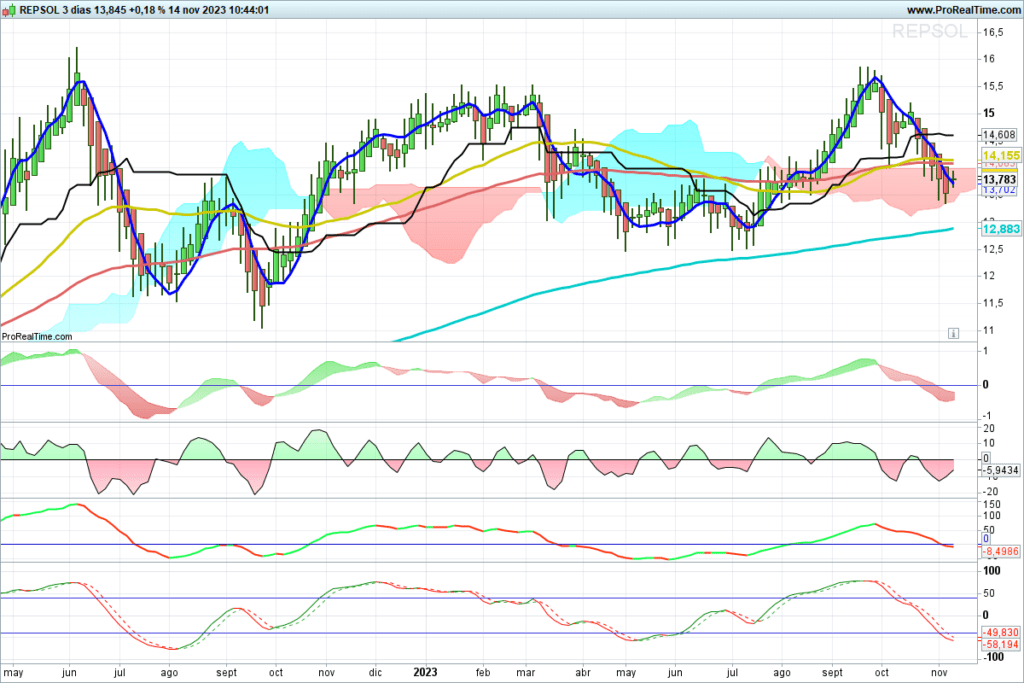Open the www.ProRealTime.com link
This screenshot has height=683, width=1024.
pyautogui.click(x=963, y=10)
